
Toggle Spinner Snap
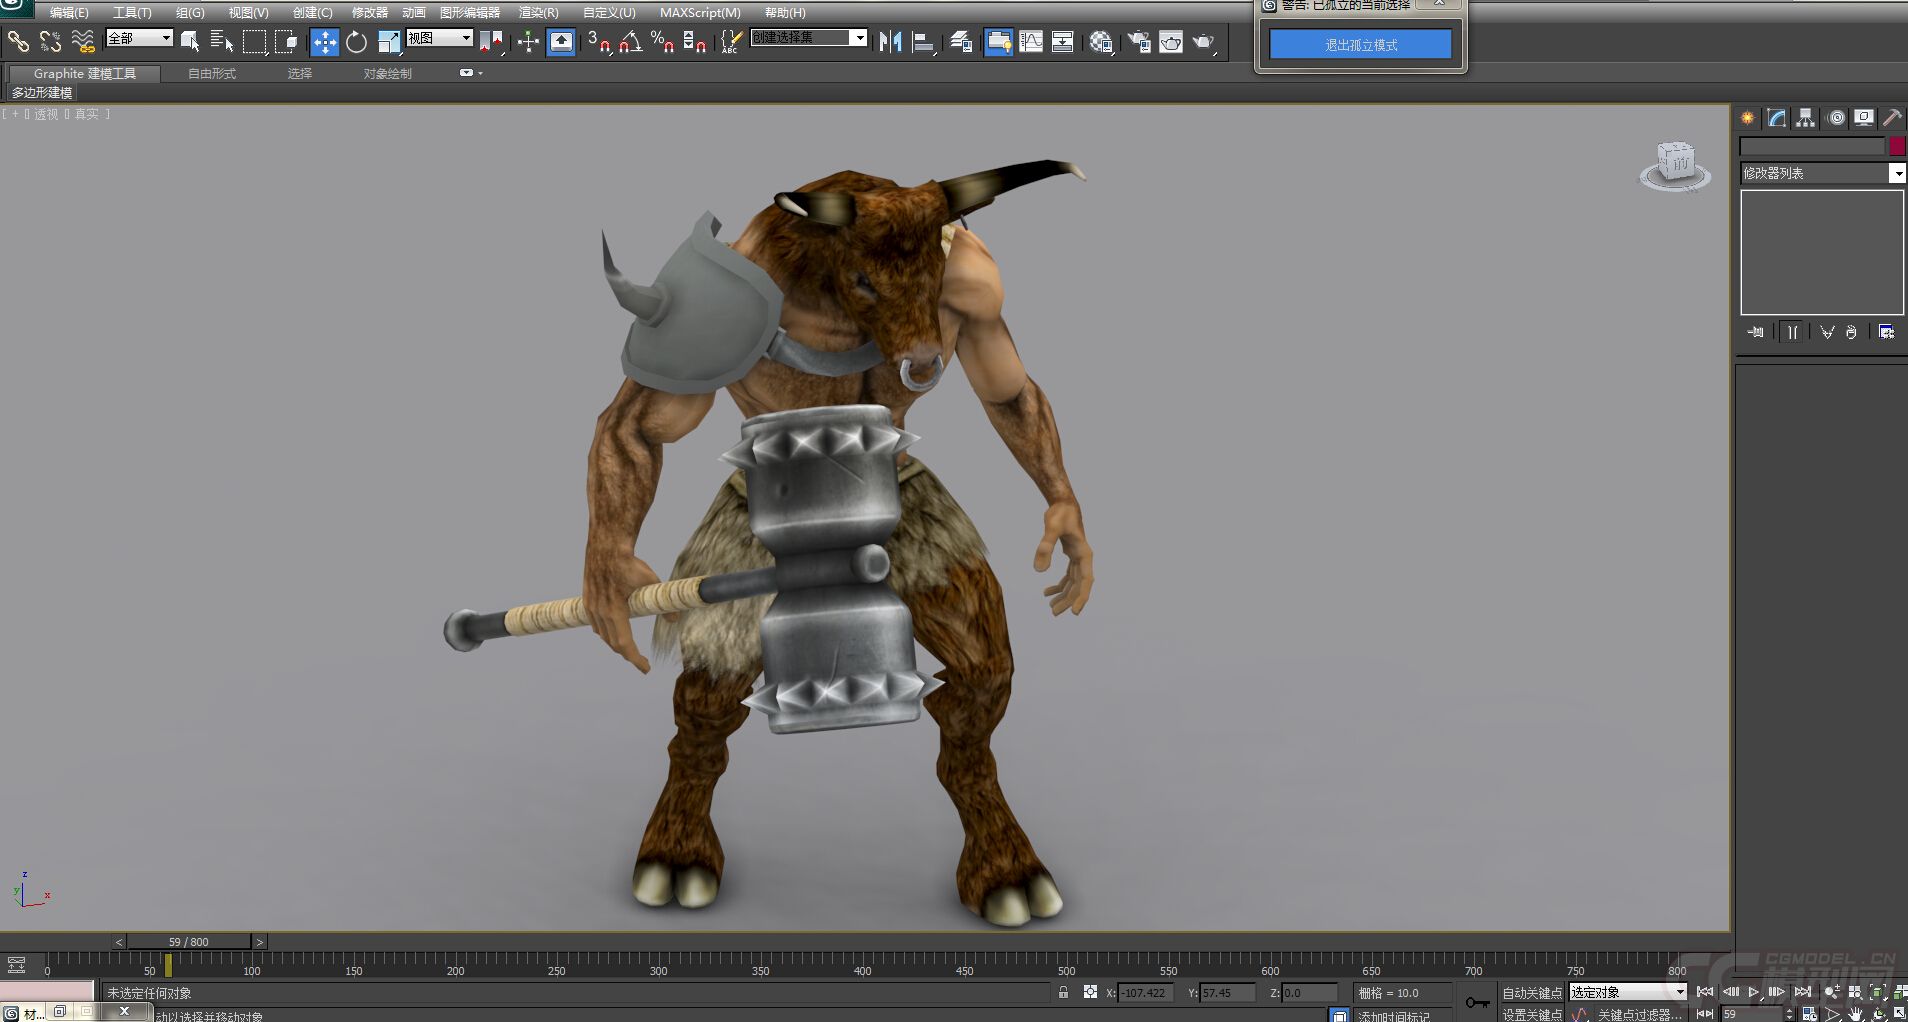[x=694, y=41]
